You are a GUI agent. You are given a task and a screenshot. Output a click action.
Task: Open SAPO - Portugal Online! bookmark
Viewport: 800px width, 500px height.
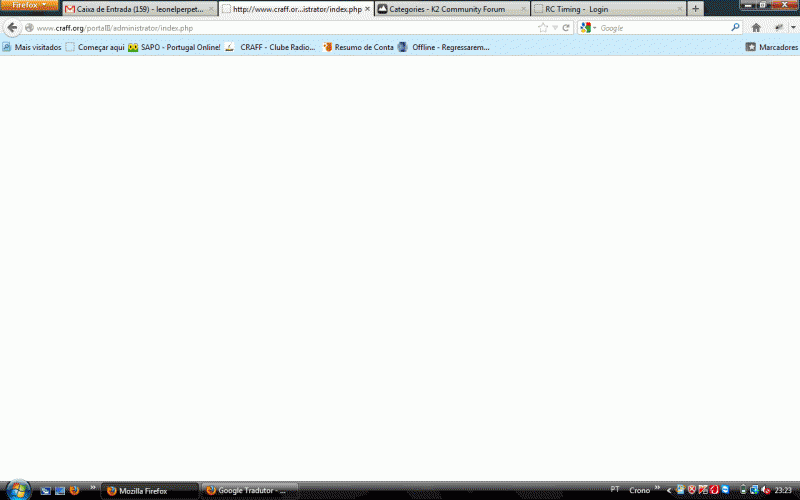174,47
